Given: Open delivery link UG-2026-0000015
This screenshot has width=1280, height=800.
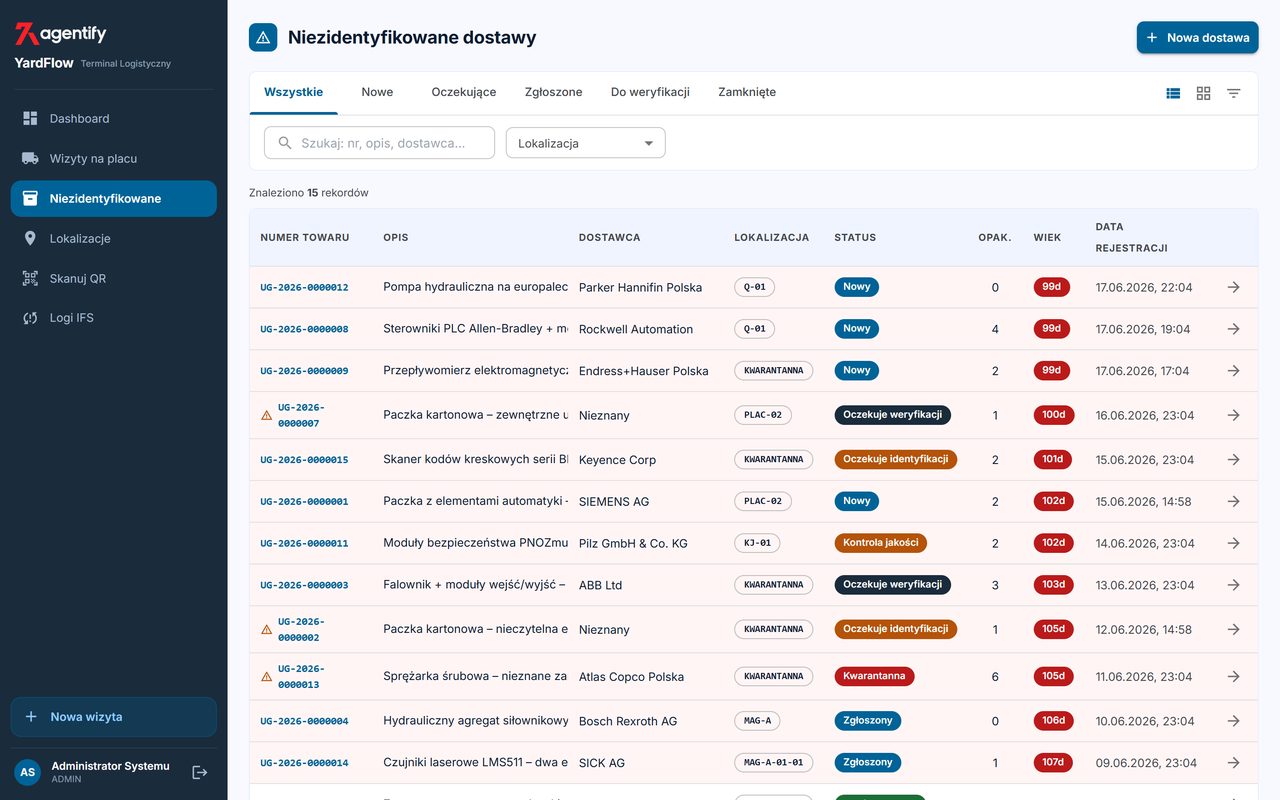Looking at the screenshot, I should [304, 460].
